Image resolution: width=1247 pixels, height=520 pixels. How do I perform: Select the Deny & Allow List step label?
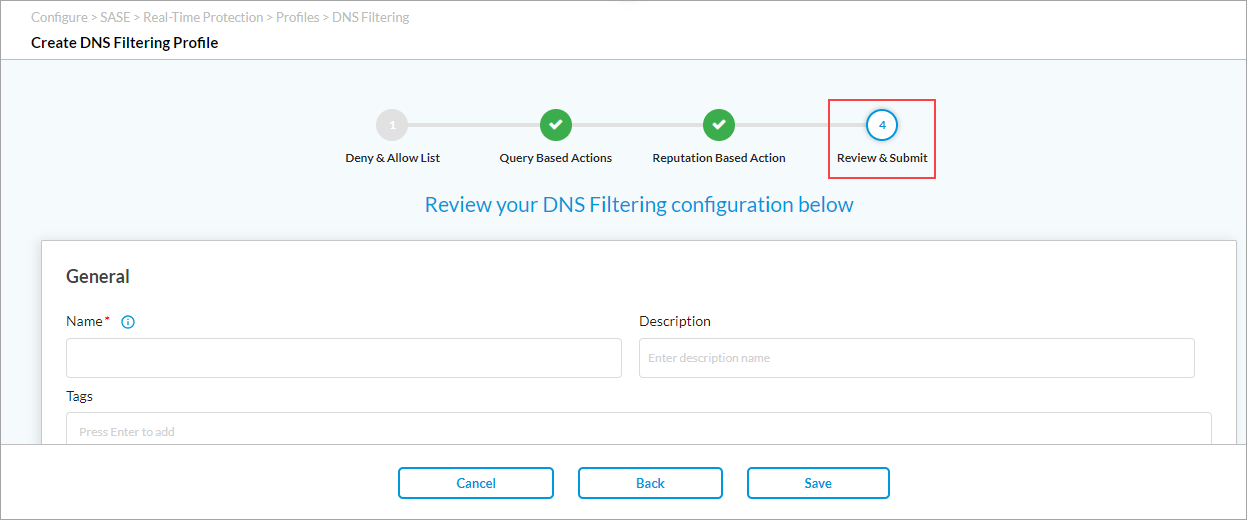coord(392,158)
